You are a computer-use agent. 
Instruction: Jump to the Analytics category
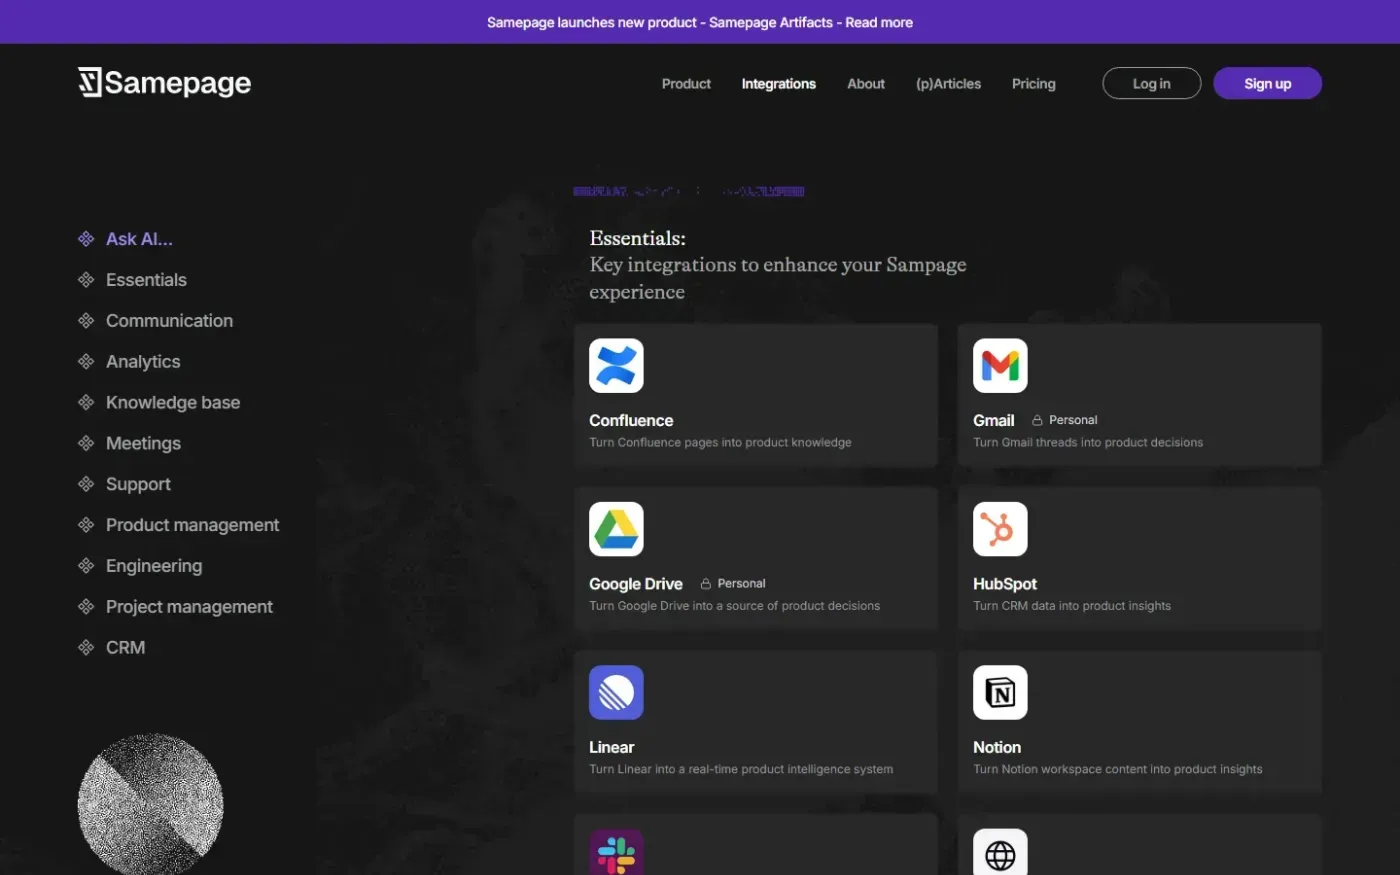(143, 361)
